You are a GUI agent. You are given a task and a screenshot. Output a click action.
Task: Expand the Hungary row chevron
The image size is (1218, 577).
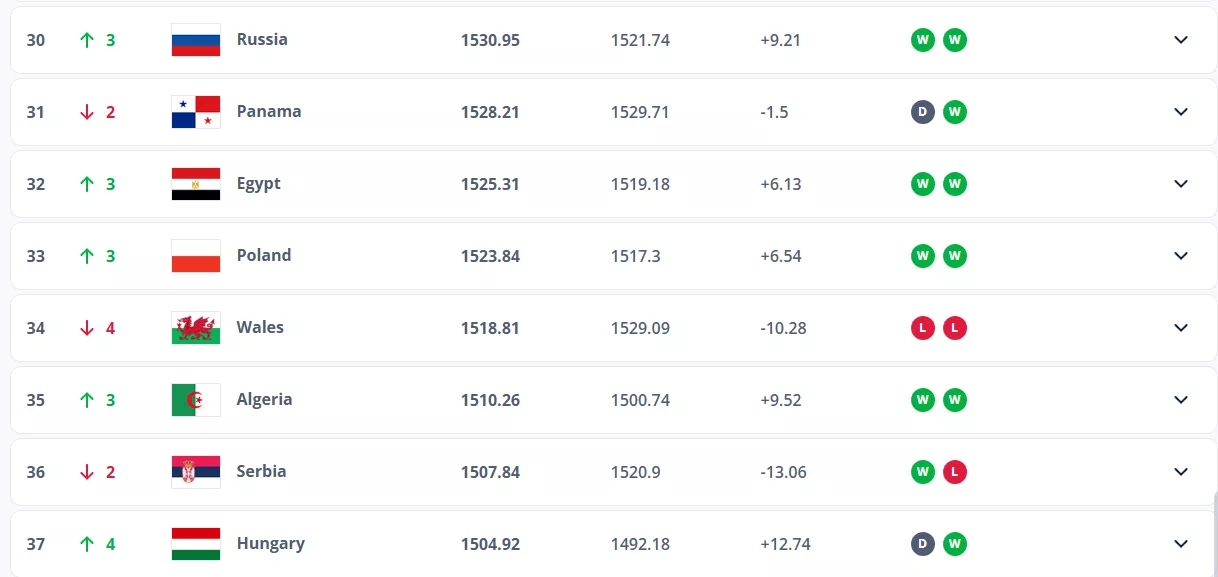1181,544
